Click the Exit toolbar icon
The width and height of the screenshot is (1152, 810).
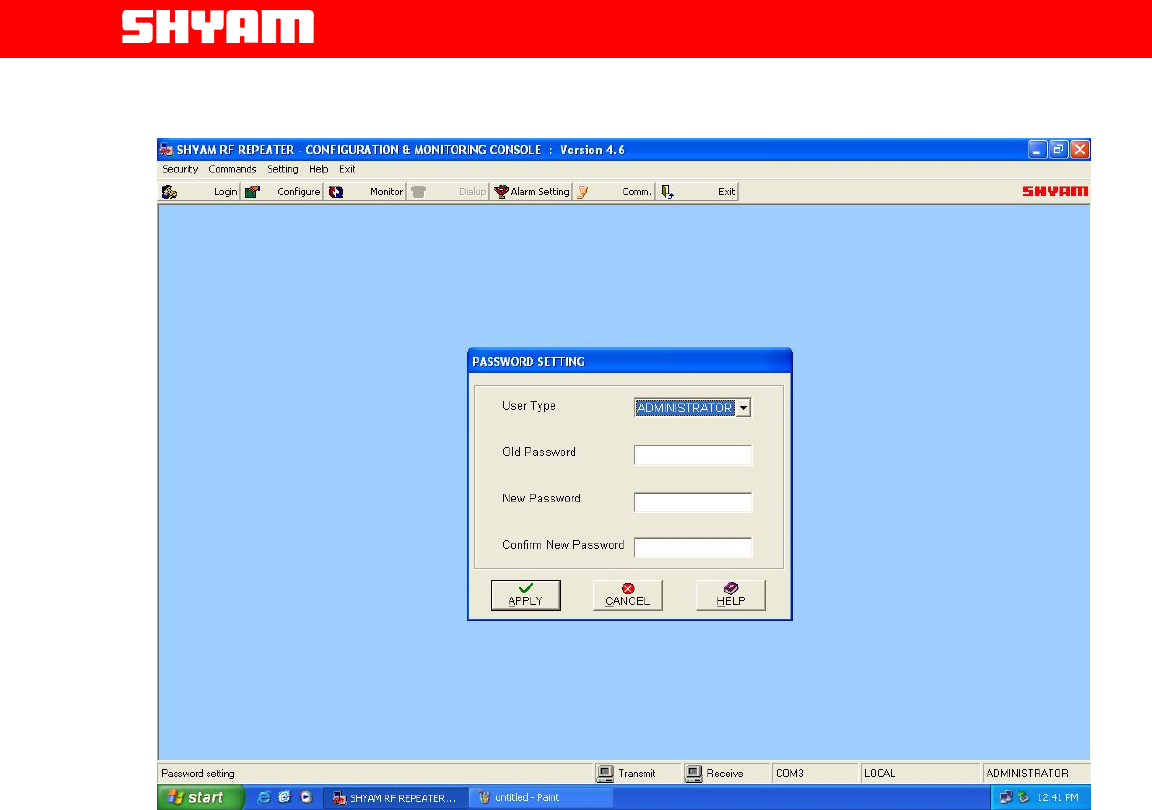(667, 192)
